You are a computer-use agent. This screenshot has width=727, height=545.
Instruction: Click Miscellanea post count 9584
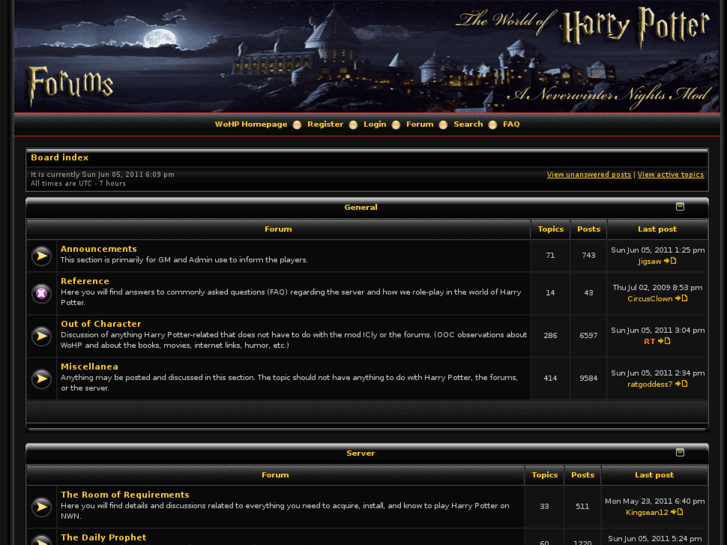pos(588,378)
